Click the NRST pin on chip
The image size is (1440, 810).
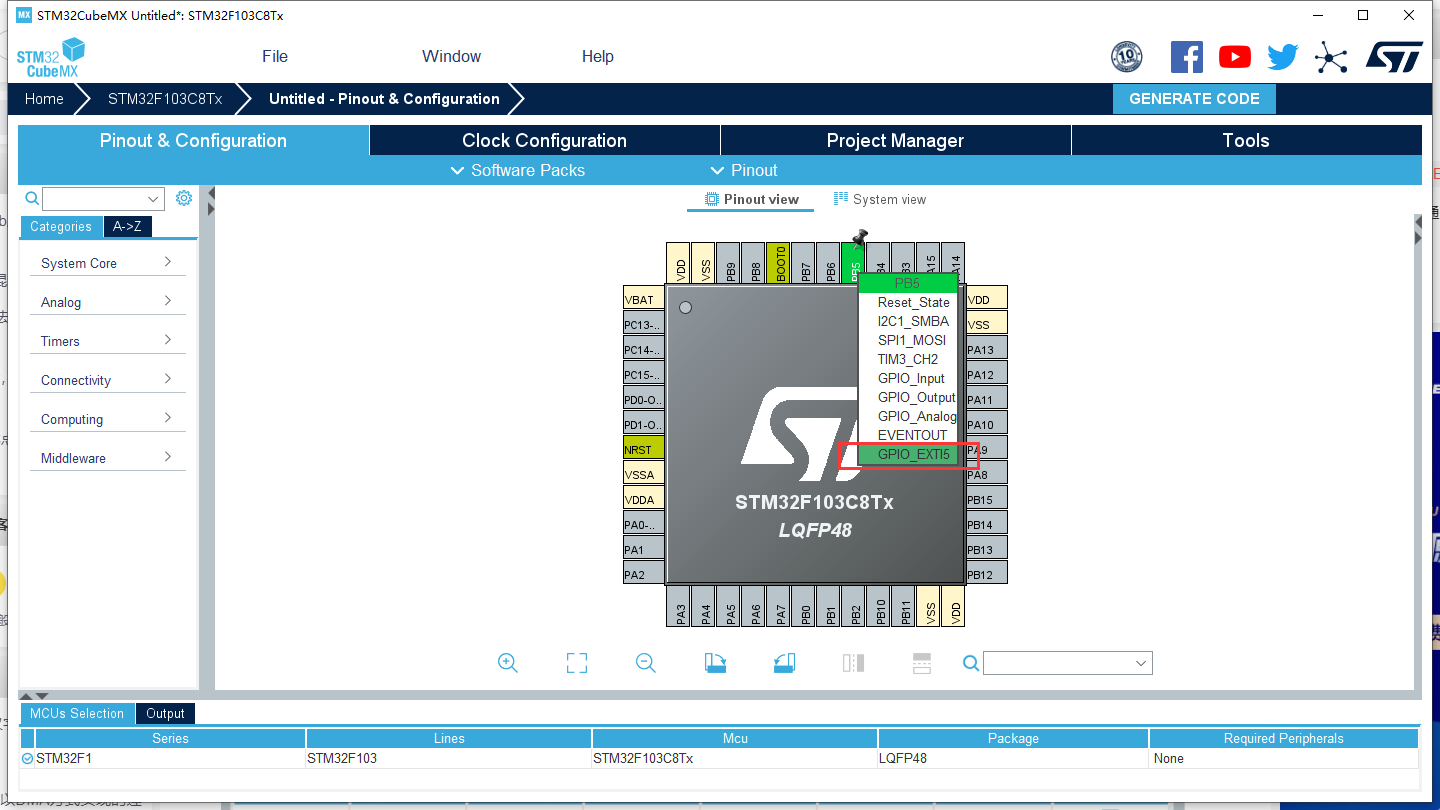click(644, 449)
